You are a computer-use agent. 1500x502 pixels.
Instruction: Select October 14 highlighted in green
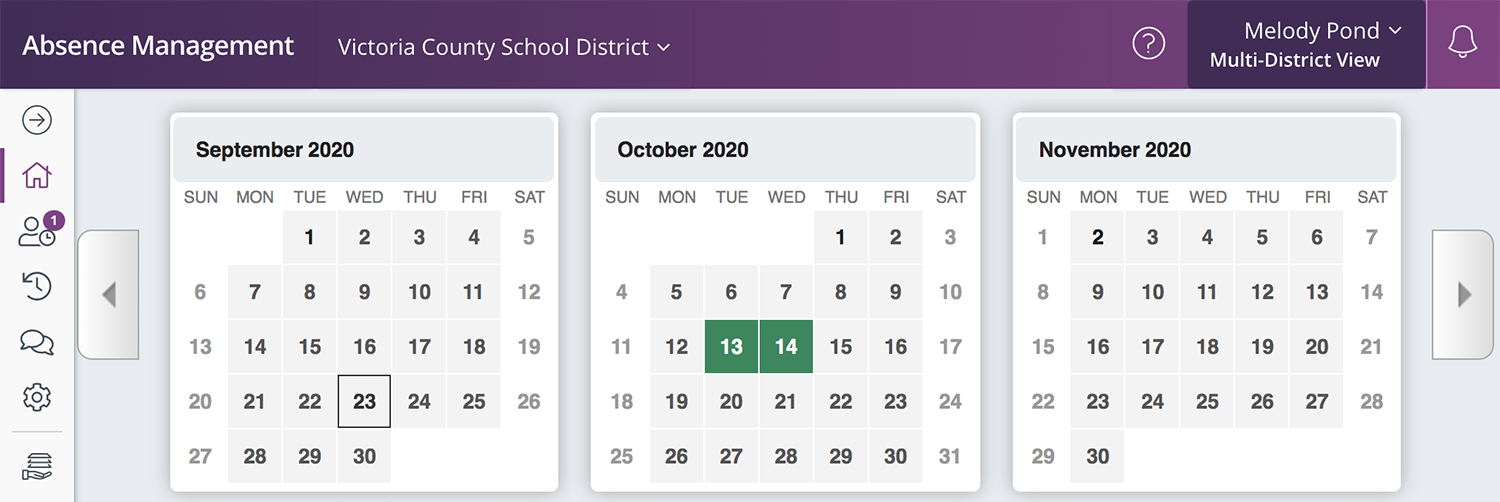pos(786,347)
